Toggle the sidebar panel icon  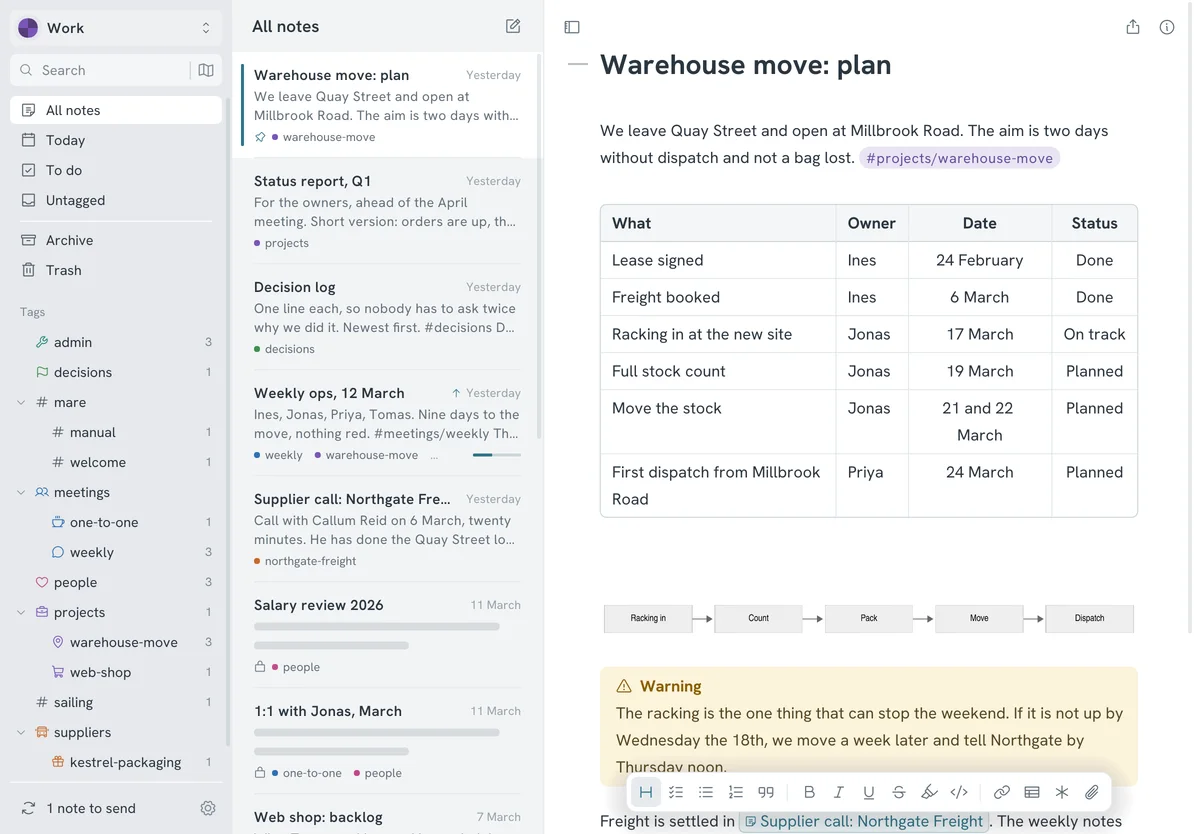click(572, 27)
